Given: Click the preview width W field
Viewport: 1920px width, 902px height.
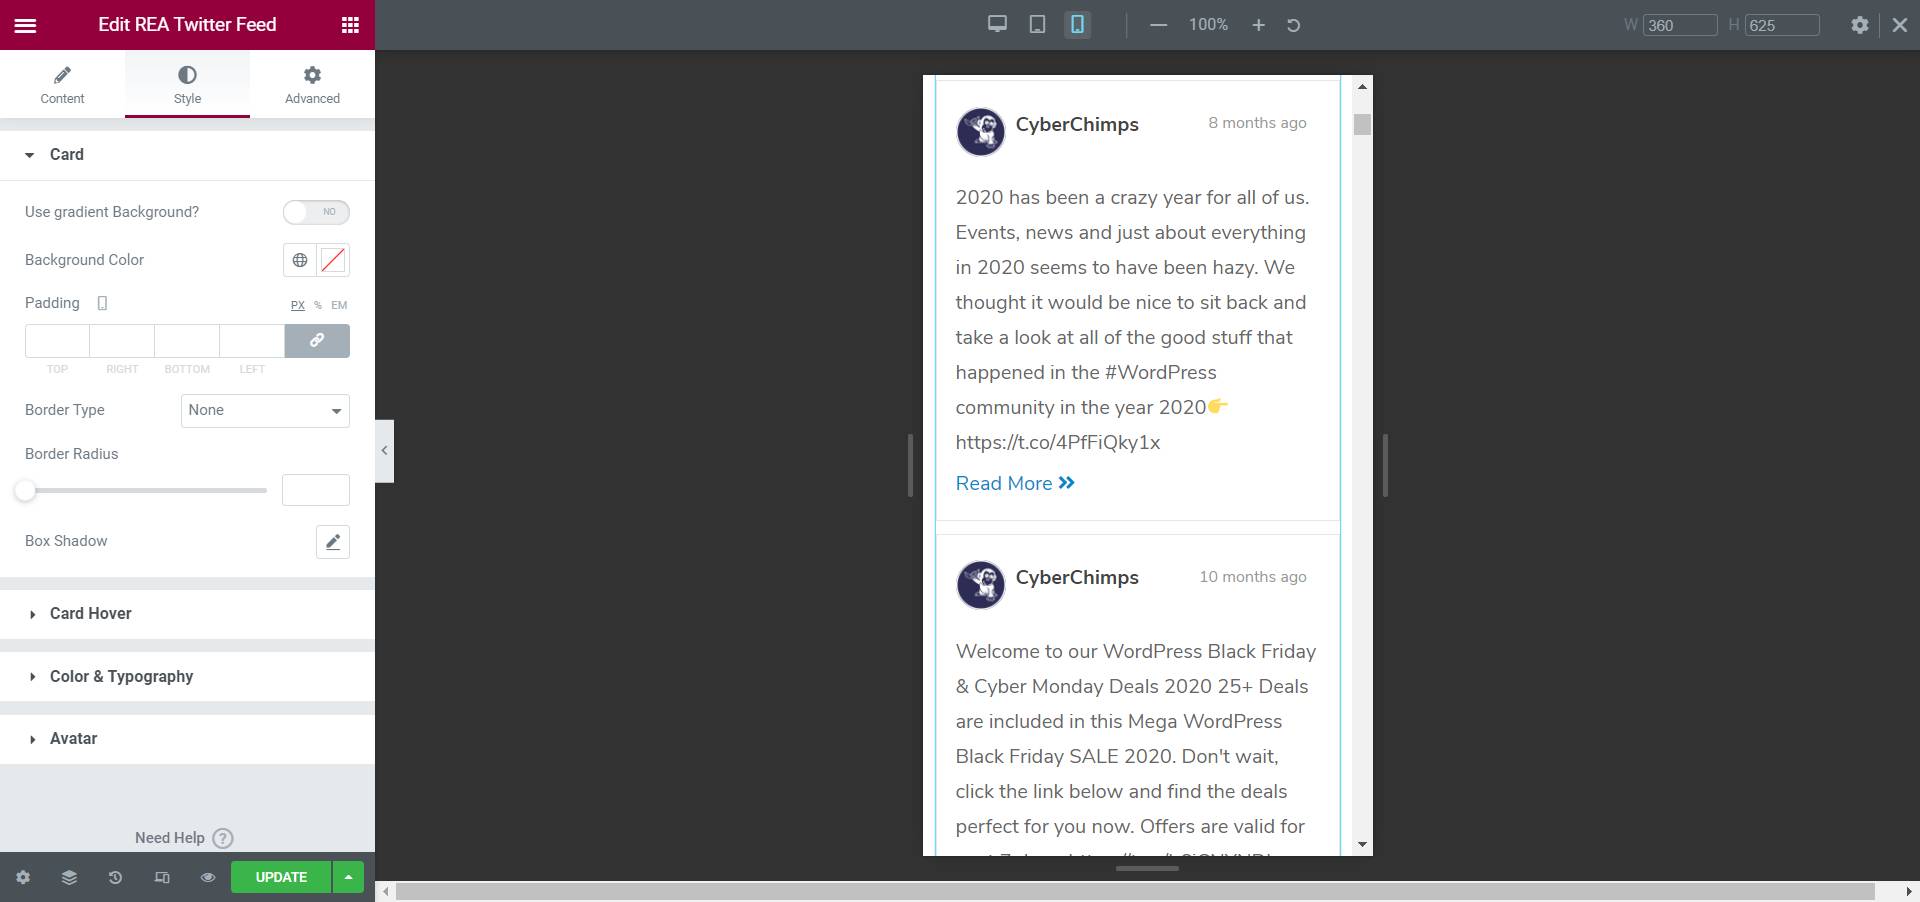Looking at the screenshot, I should 1680,25.
